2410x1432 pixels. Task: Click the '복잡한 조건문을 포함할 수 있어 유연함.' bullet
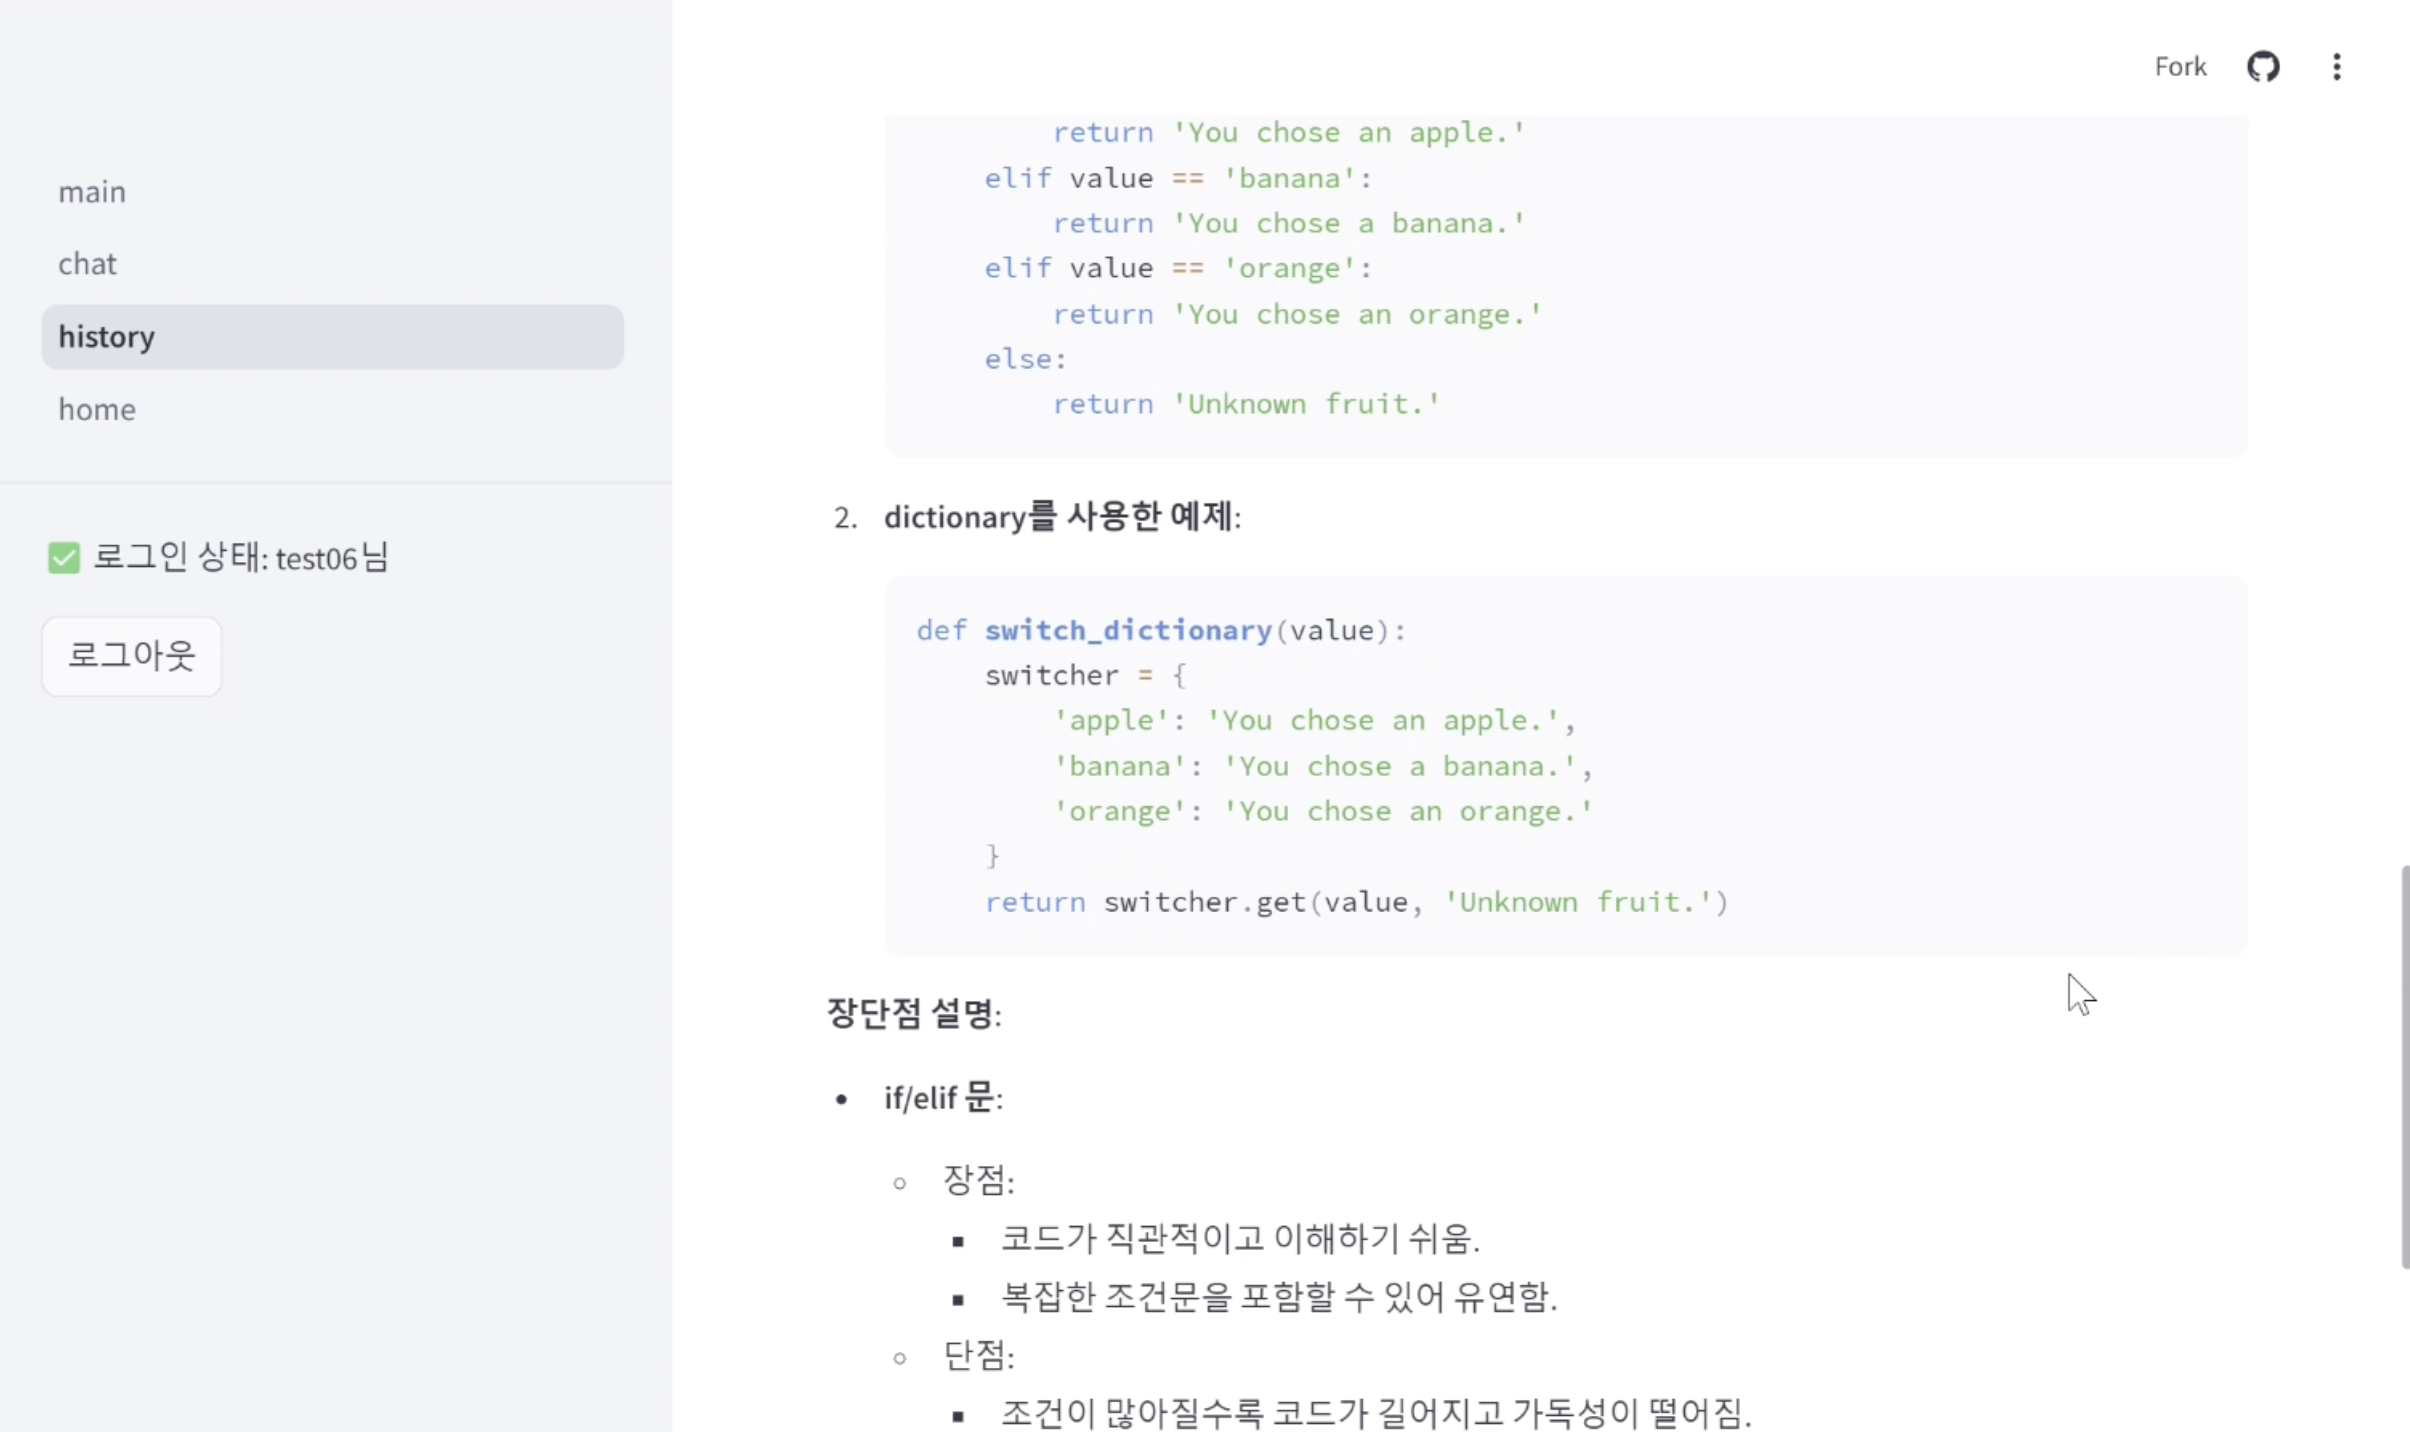tap(1279, 1297)
